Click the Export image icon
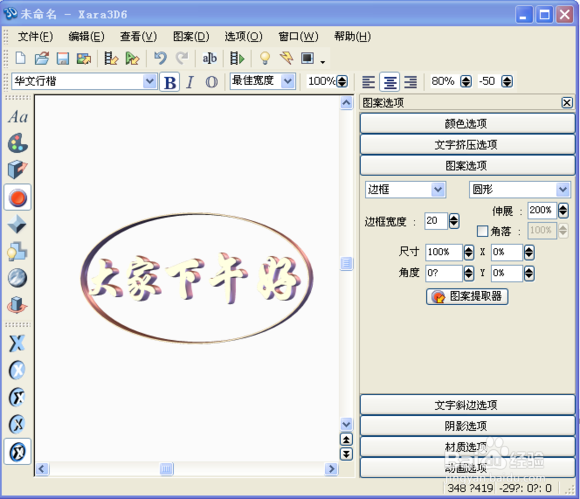Image resolution: width=580 pixels, height=499 pixels. (84, 58)
